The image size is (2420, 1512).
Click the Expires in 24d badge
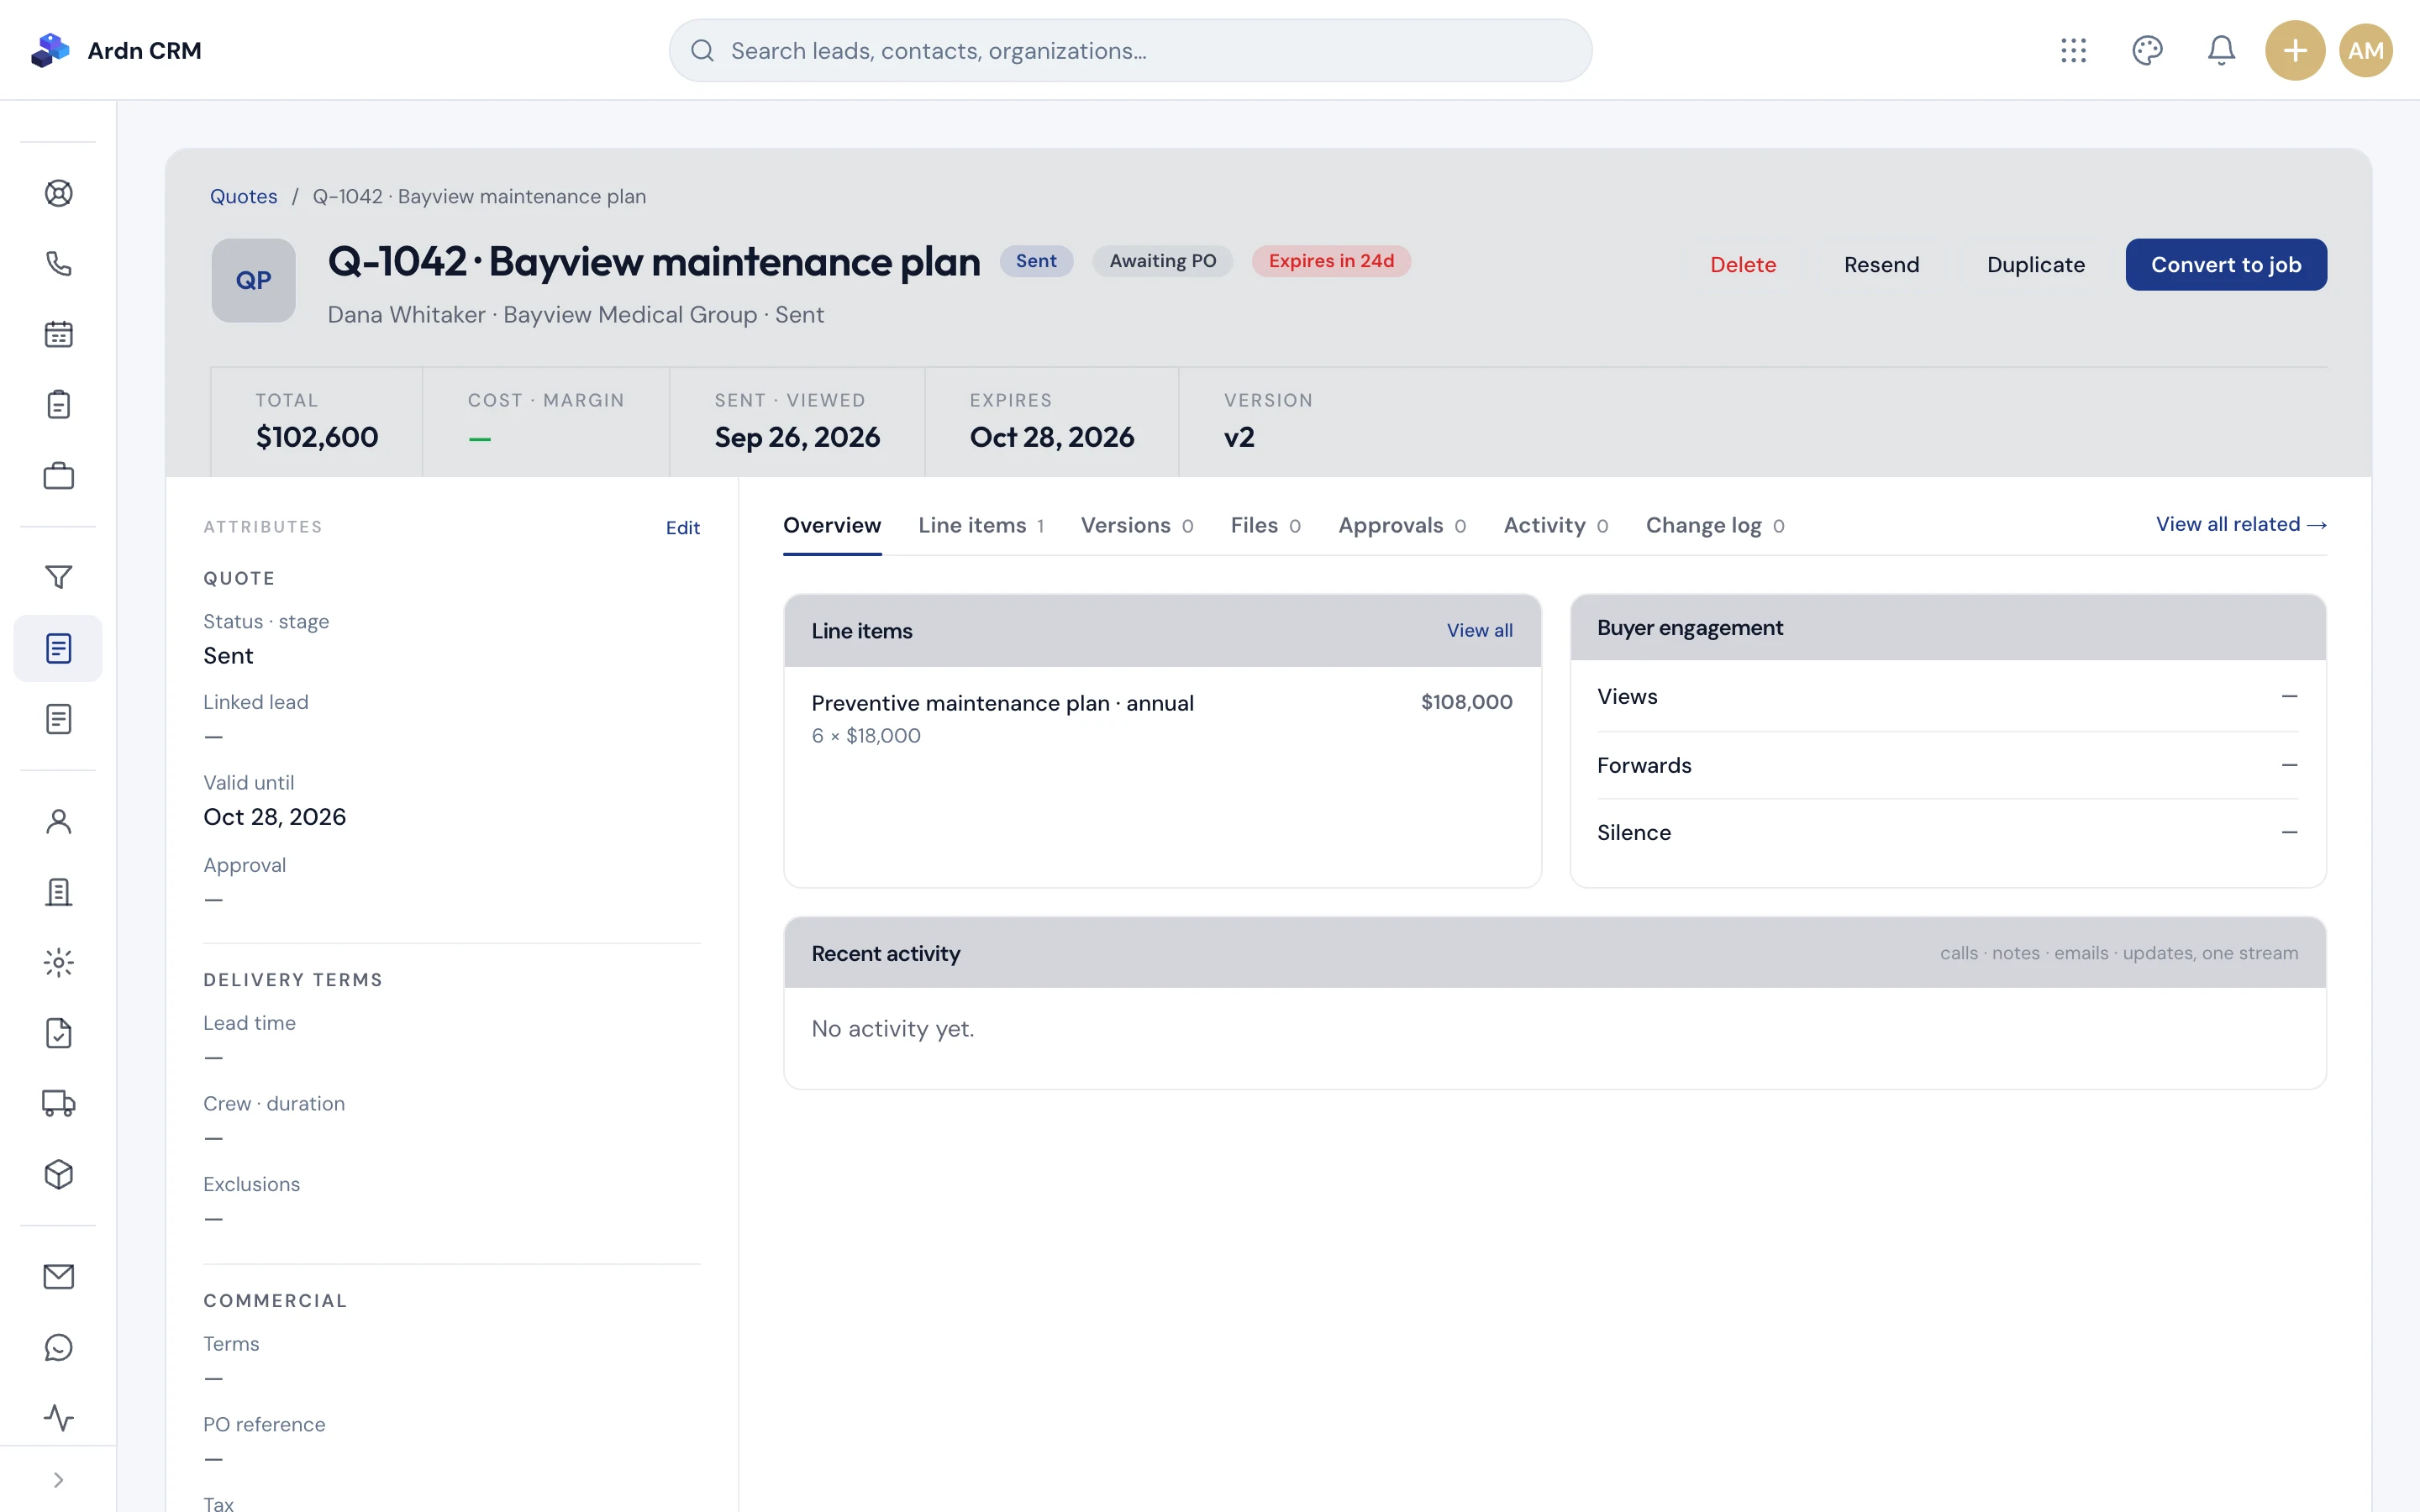(x=1331, y=261)
